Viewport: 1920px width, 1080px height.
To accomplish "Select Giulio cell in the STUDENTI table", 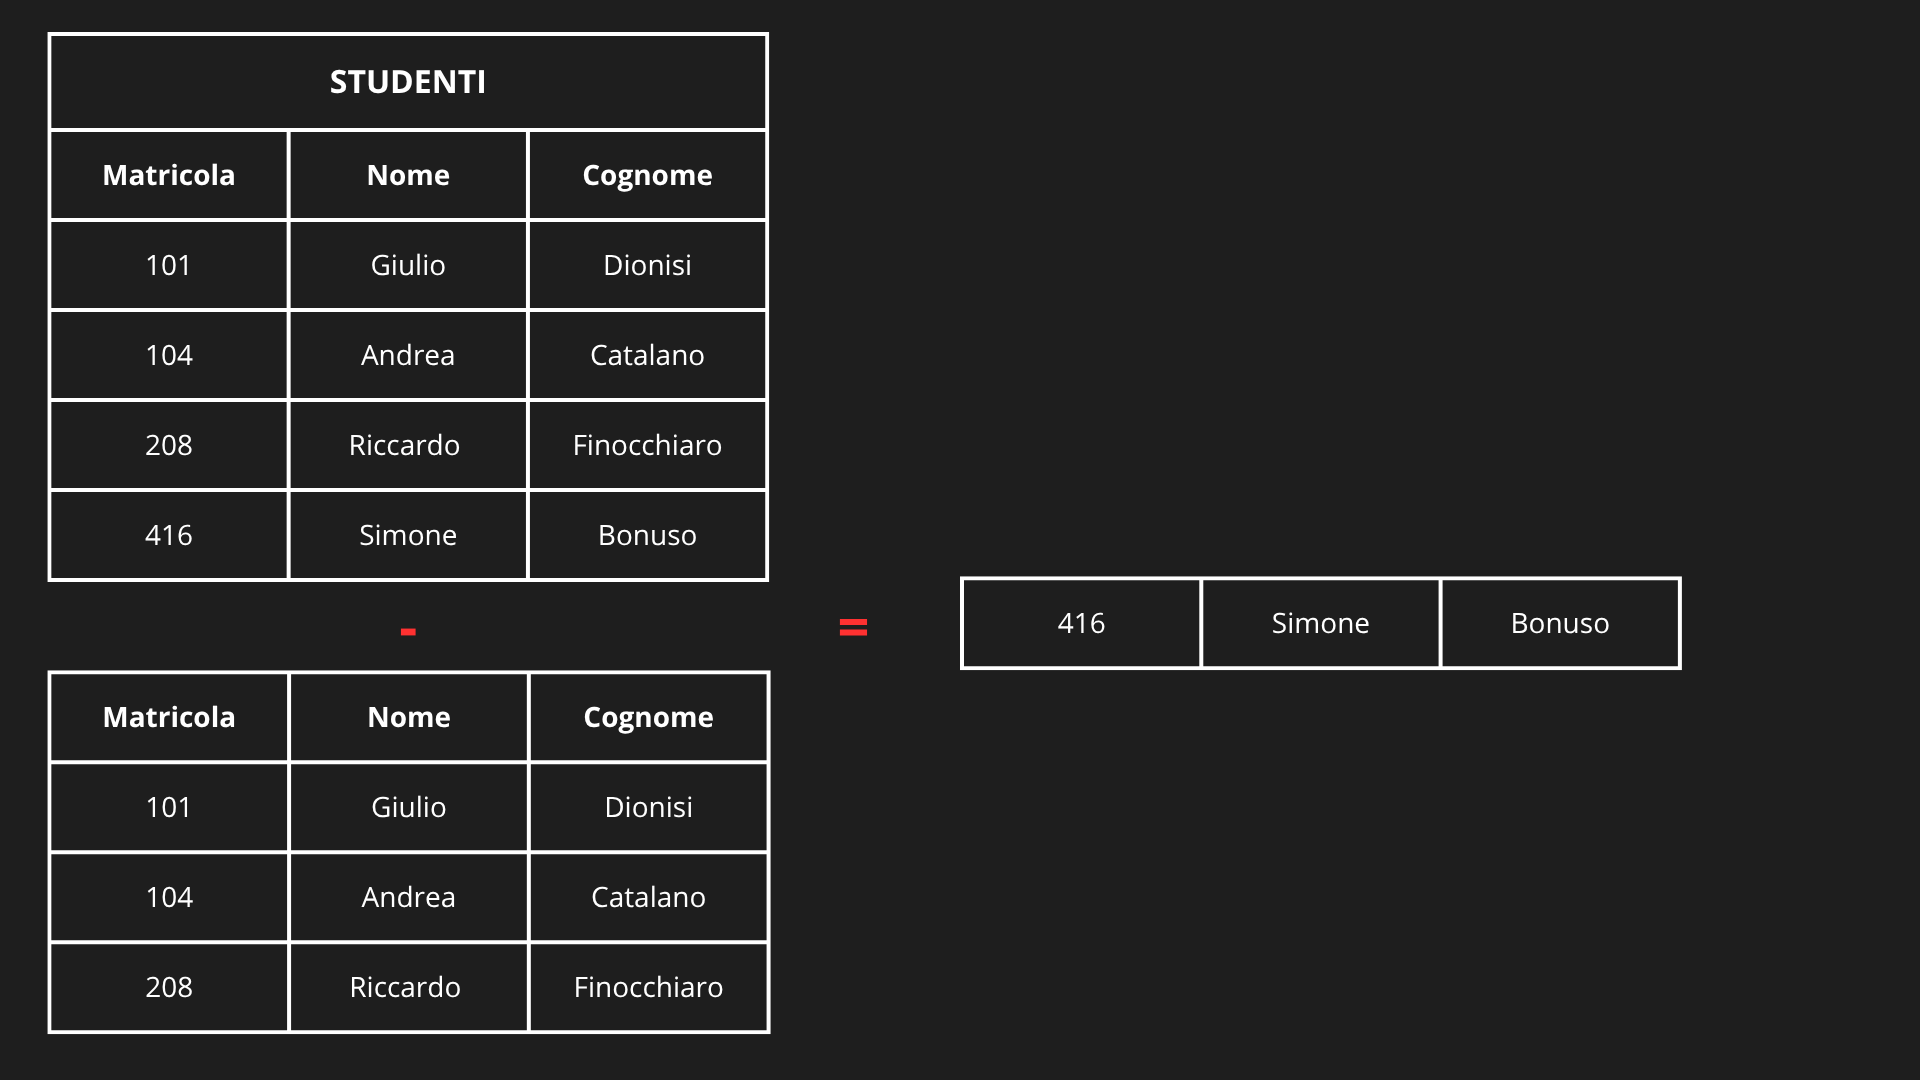I will tap(408, 265).
